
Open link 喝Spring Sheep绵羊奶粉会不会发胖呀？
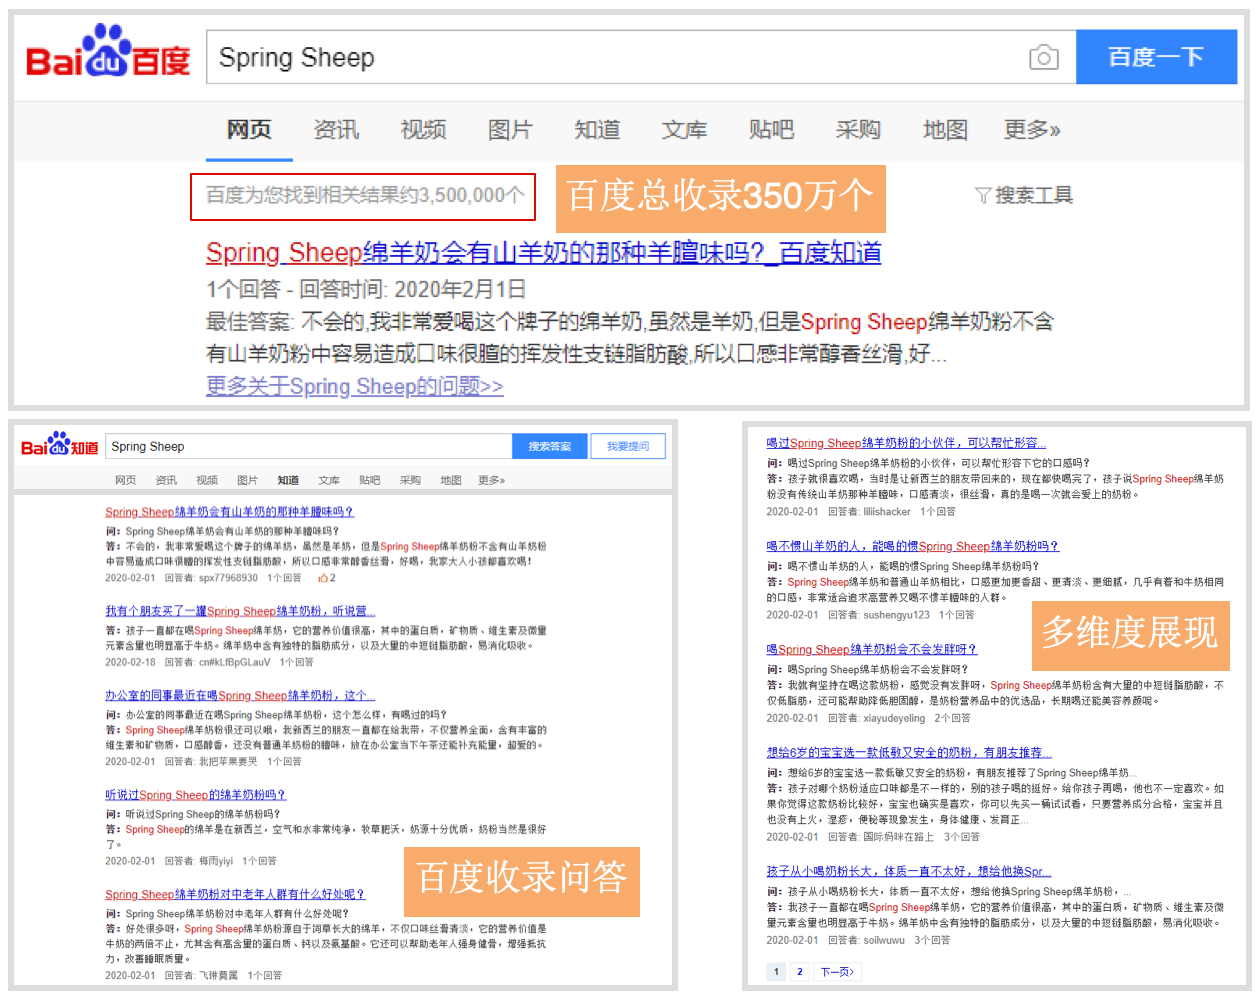click(871, 649)
